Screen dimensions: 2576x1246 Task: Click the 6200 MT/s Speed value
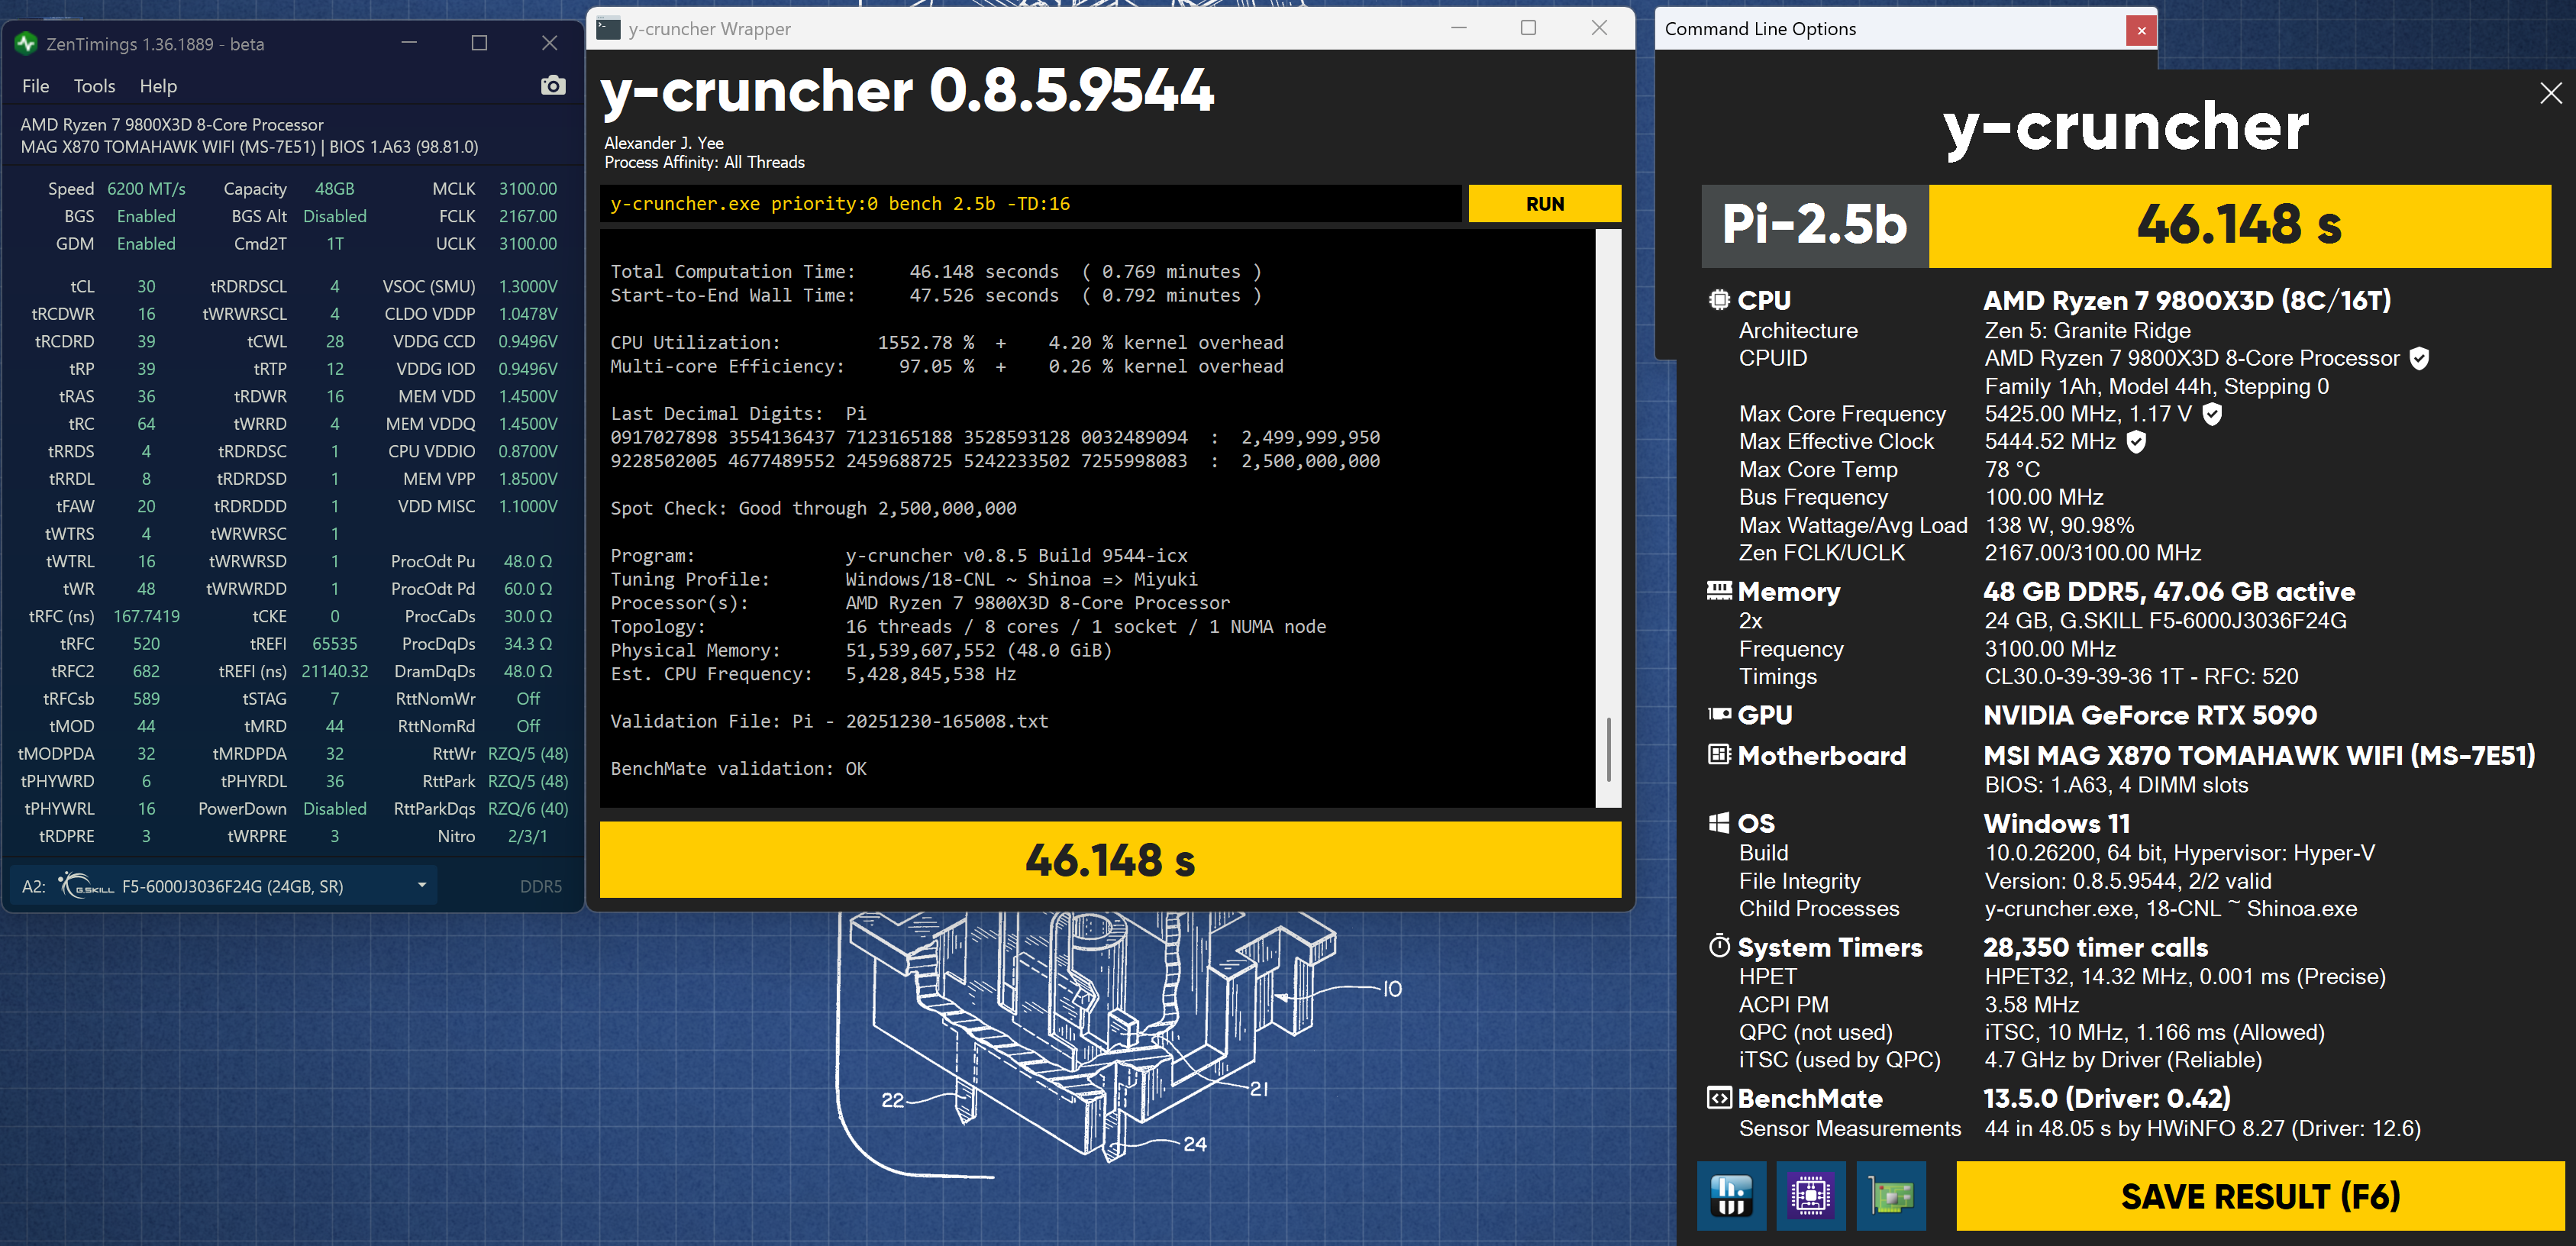click(146, 189)
